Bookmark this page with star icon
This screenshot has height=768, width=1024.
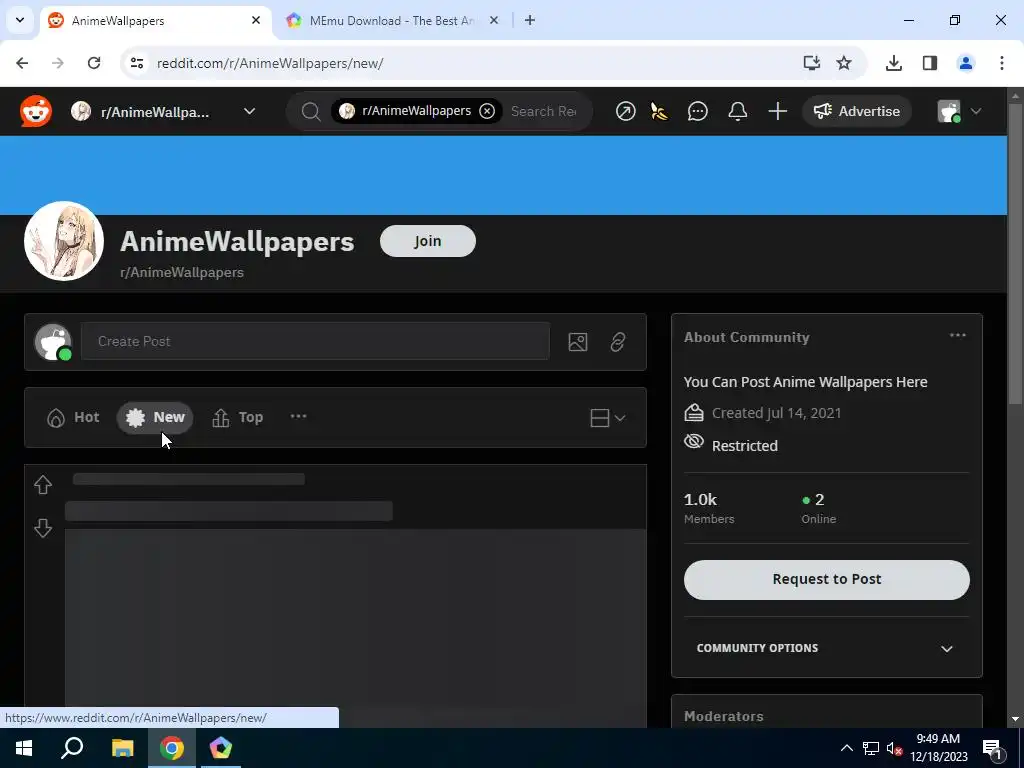[844, 63]
